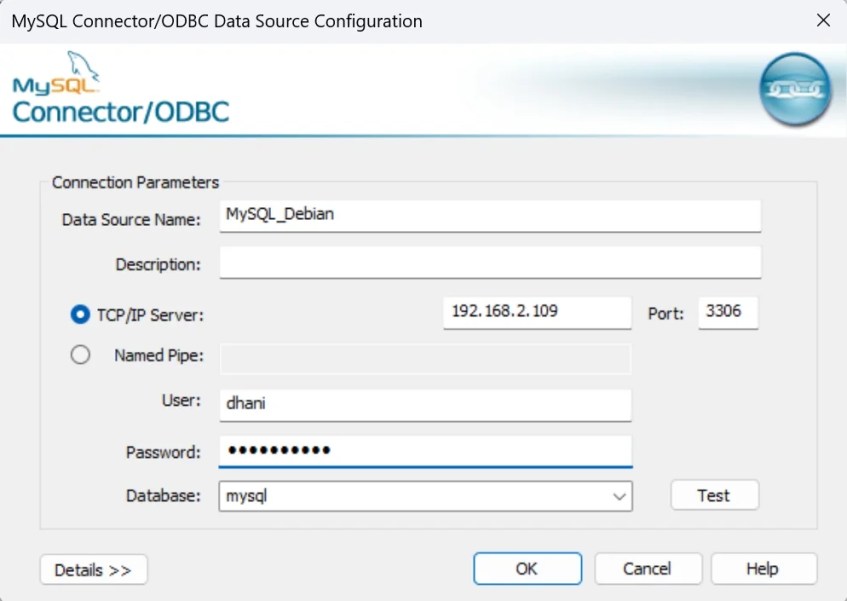847x601 pixels.
Task: Click the Data Source Name label
Action: pos(131,220)
